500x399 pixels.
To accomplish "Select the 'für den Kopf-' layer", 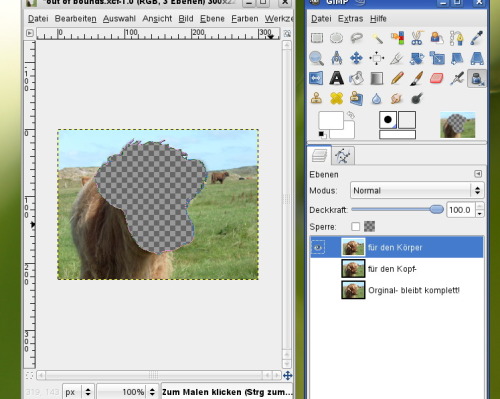I will [396, 269].
